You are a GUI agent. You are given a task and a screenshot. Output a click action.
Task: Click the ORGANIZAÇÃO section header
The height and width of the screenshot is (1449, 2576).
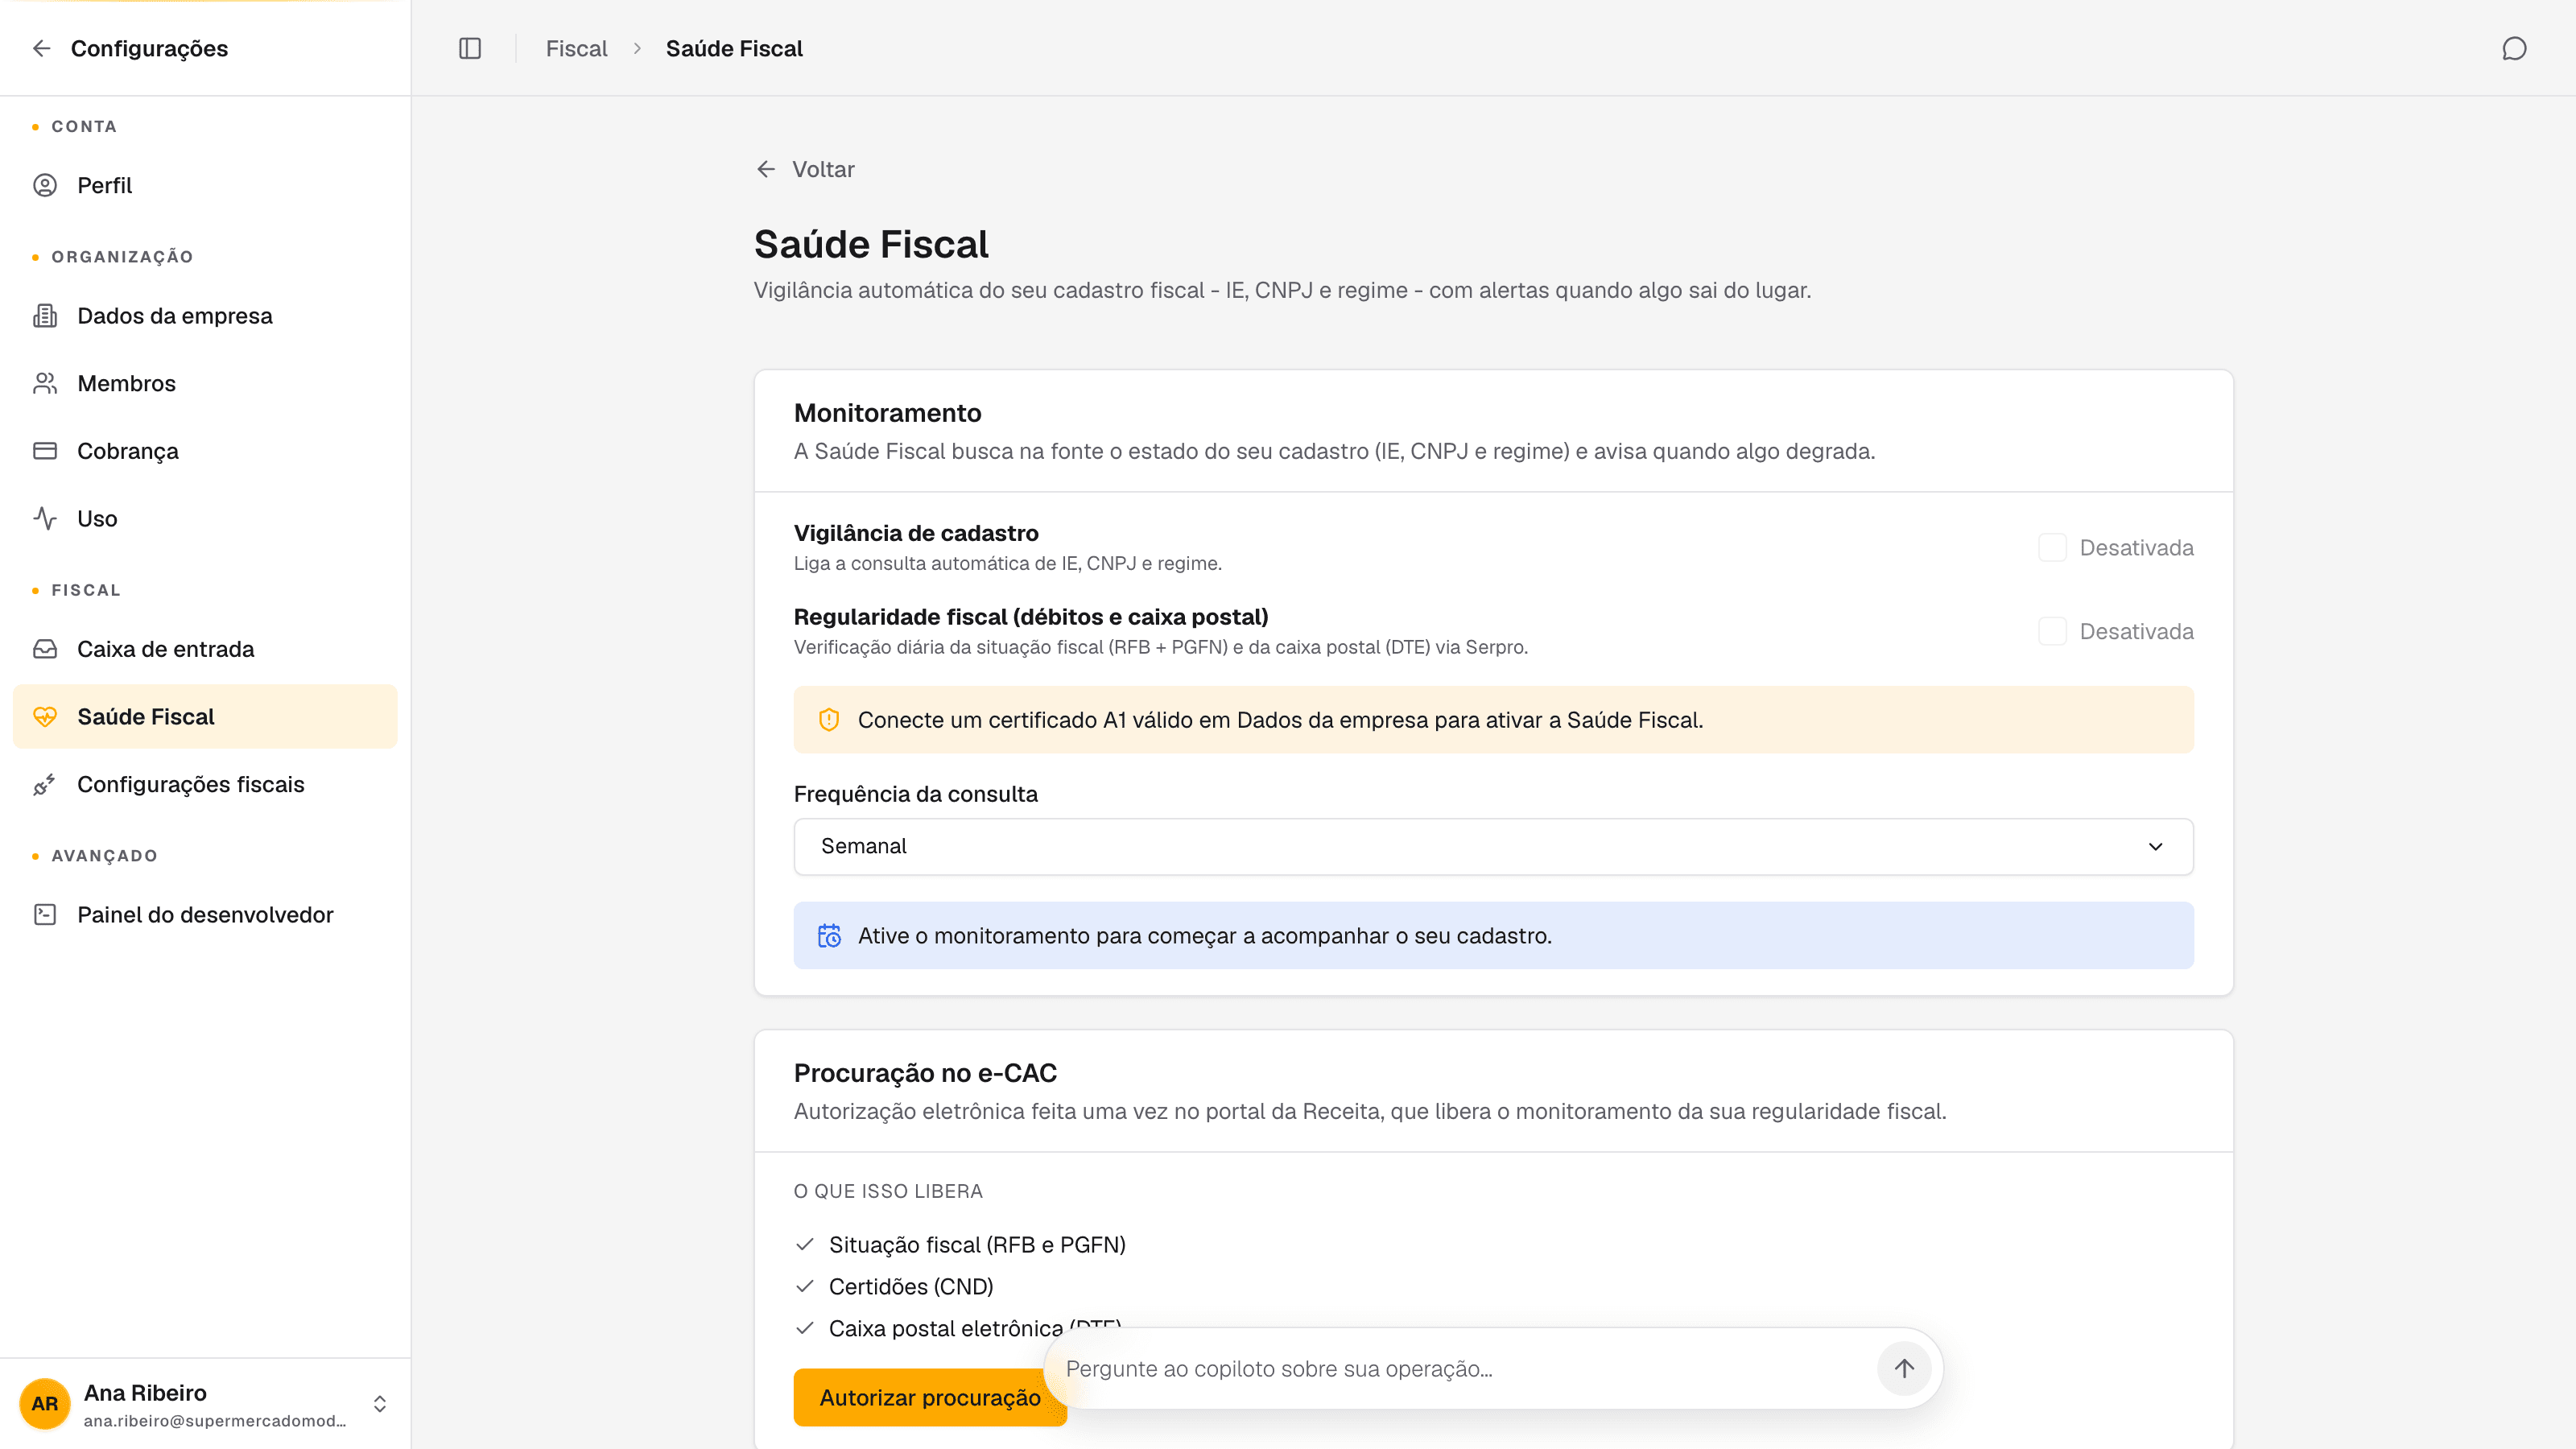(x=122, y=257)
